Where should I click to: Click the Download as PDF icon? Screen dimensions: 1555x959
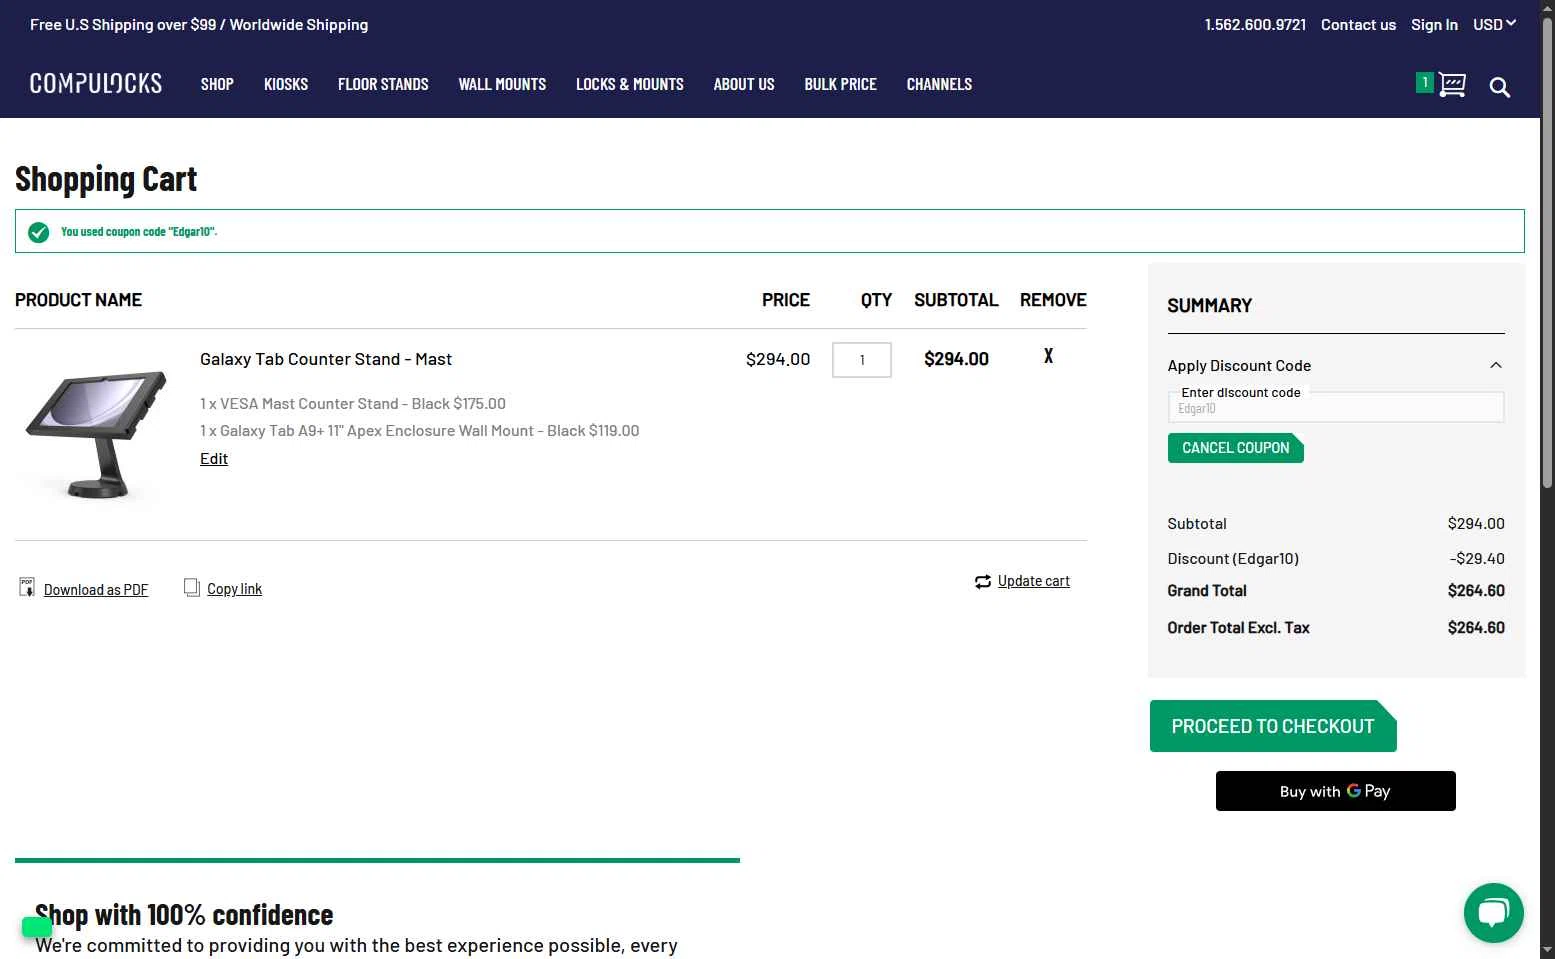(x=27, y=587)
